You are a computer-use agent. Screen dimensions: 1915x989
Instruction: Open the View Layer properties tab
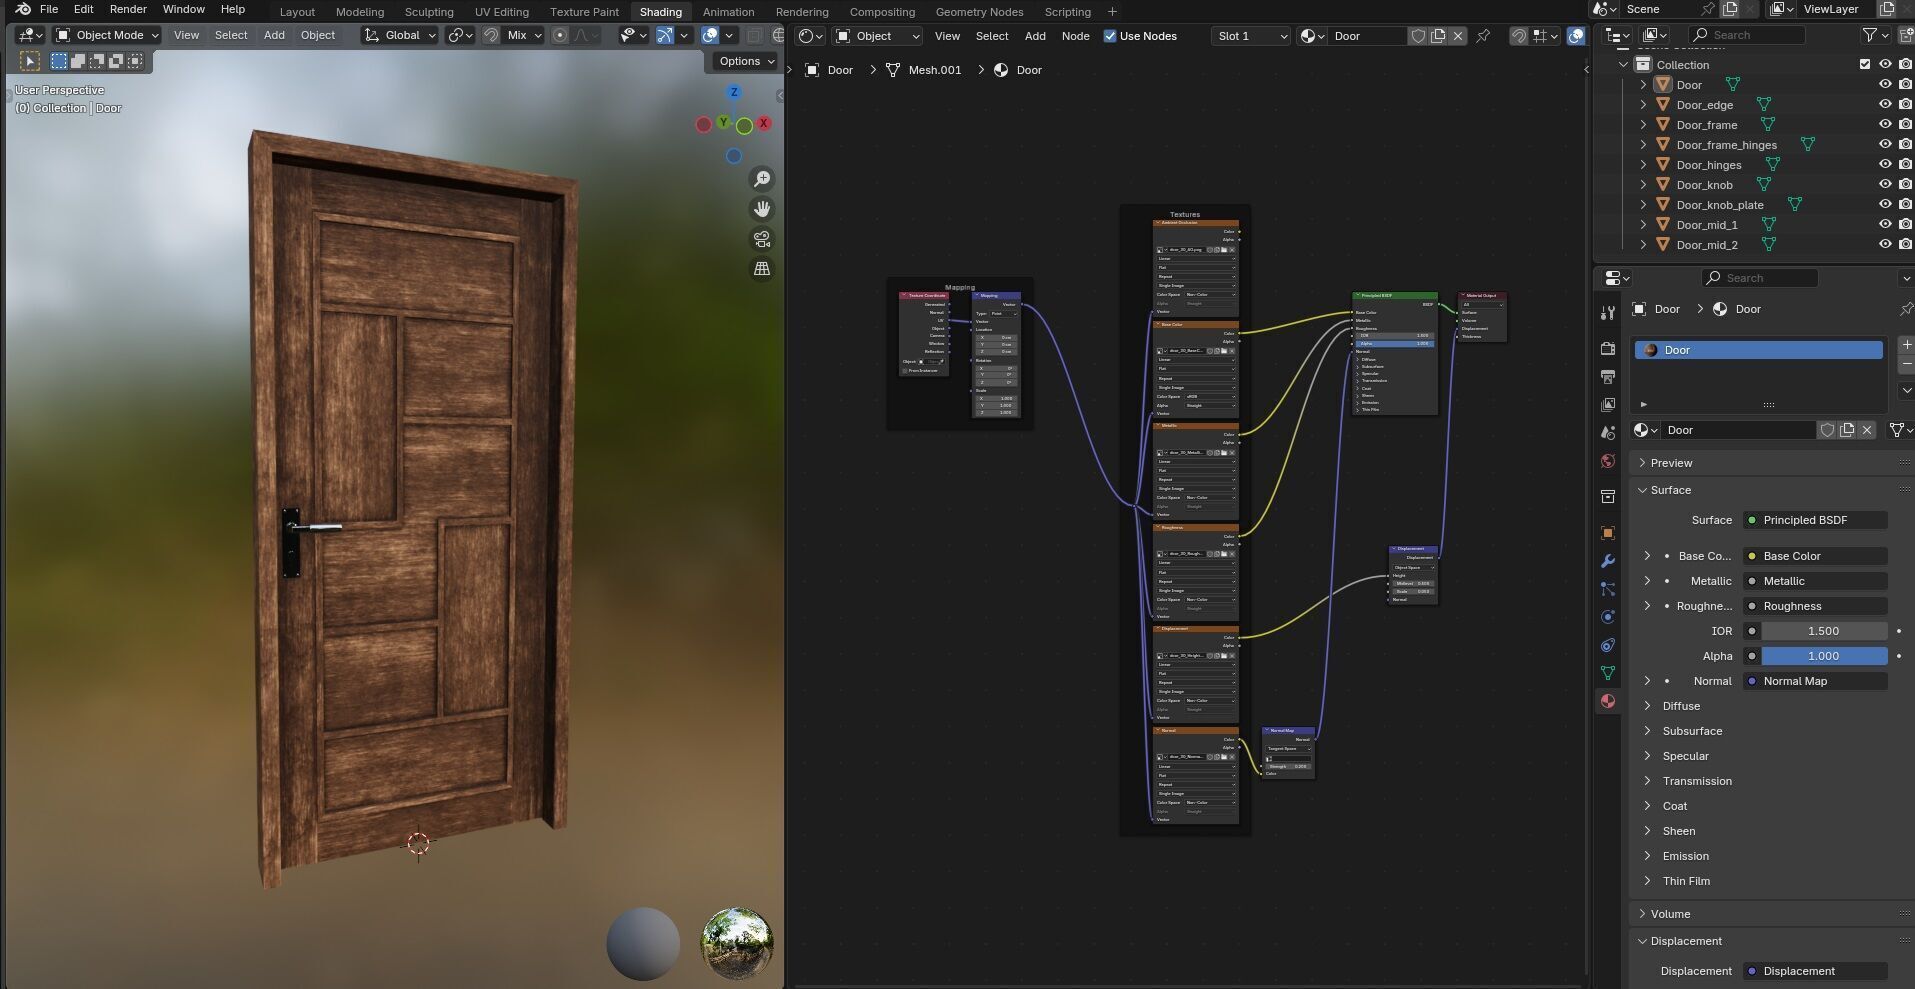pyautogui.click(x=1608, y=405)
